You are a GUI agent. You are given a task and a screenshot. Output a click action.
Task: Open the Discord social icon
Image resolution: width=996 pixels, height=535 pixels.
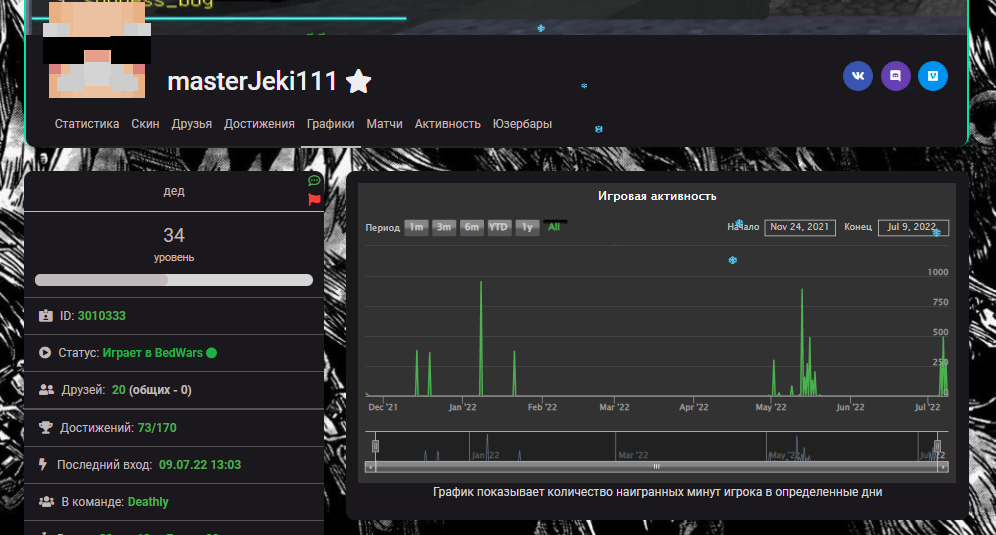[895, 76]
